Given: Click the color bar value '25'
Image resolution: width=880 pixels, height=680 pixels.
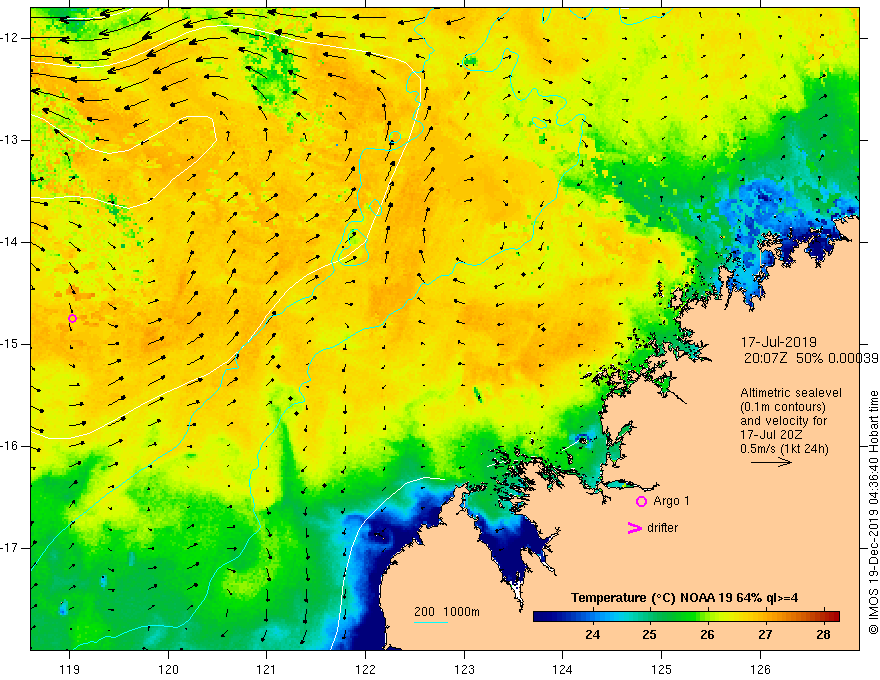Looking at the screenshot, I should (650, 635).
